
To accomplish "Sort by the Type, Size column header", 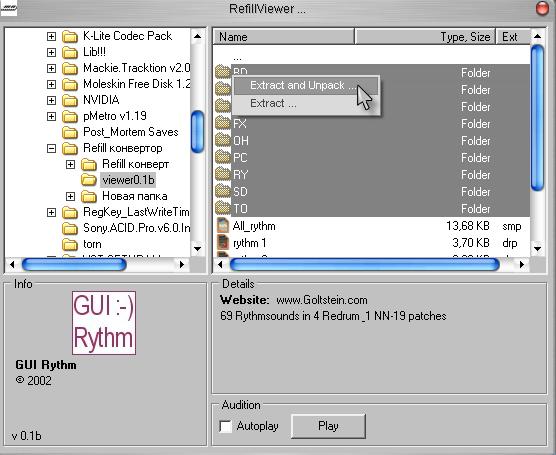I will [x=425, y=37].
